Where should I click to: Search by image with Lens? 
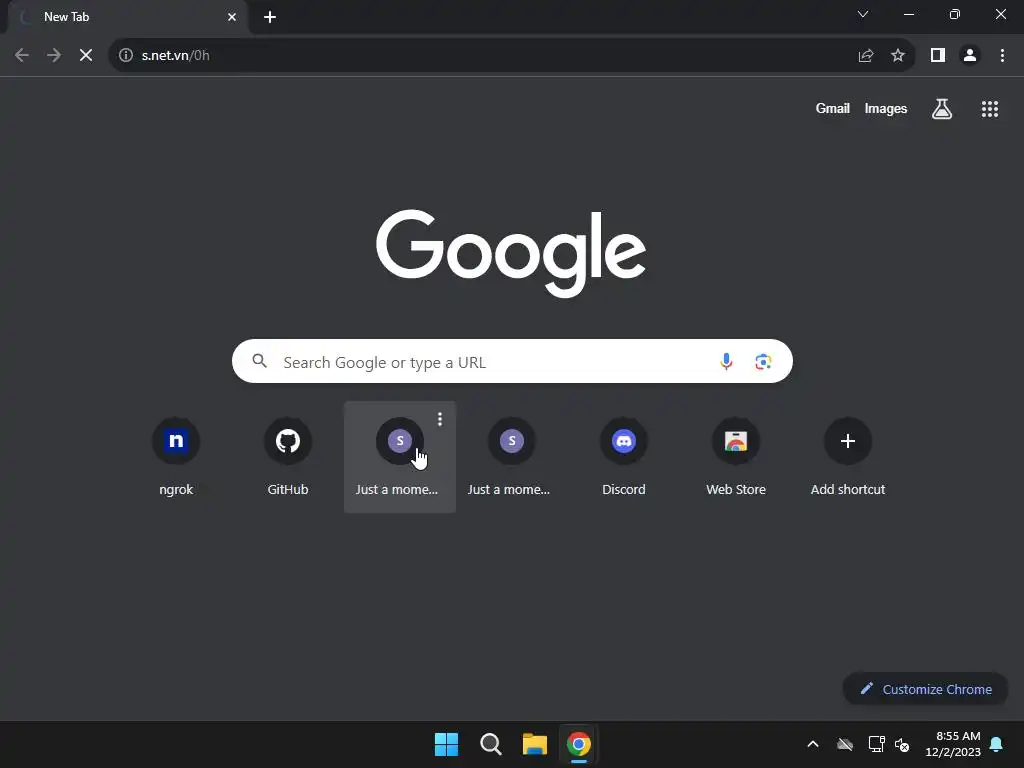(763, 361)
